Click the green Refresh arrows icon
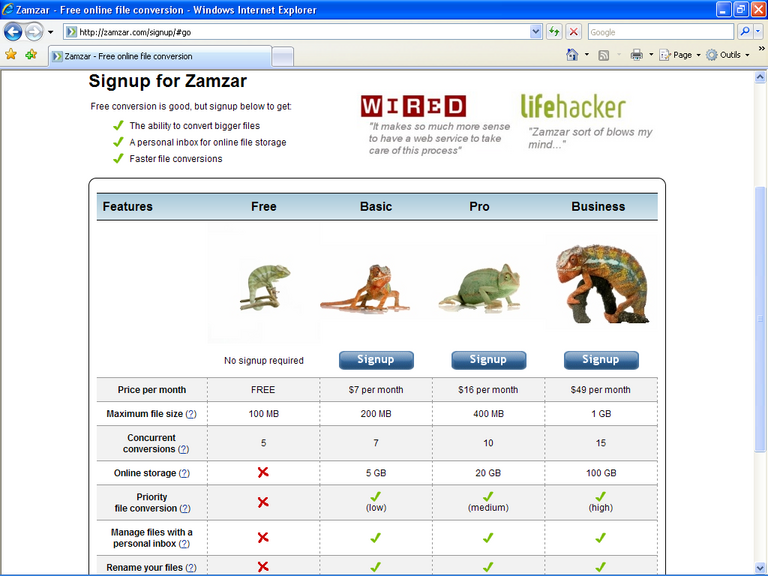The image size is (768, 576). tap(554, 32)
